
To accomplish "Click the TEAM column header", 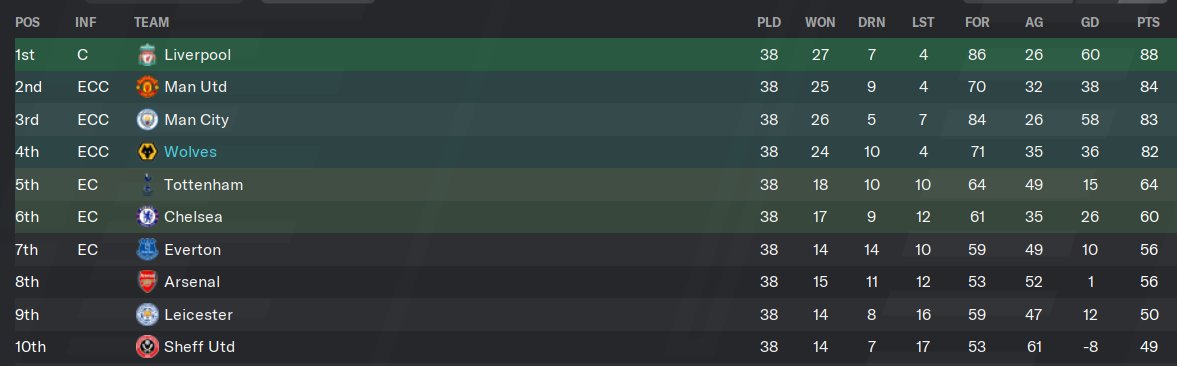I will (151, 22).
